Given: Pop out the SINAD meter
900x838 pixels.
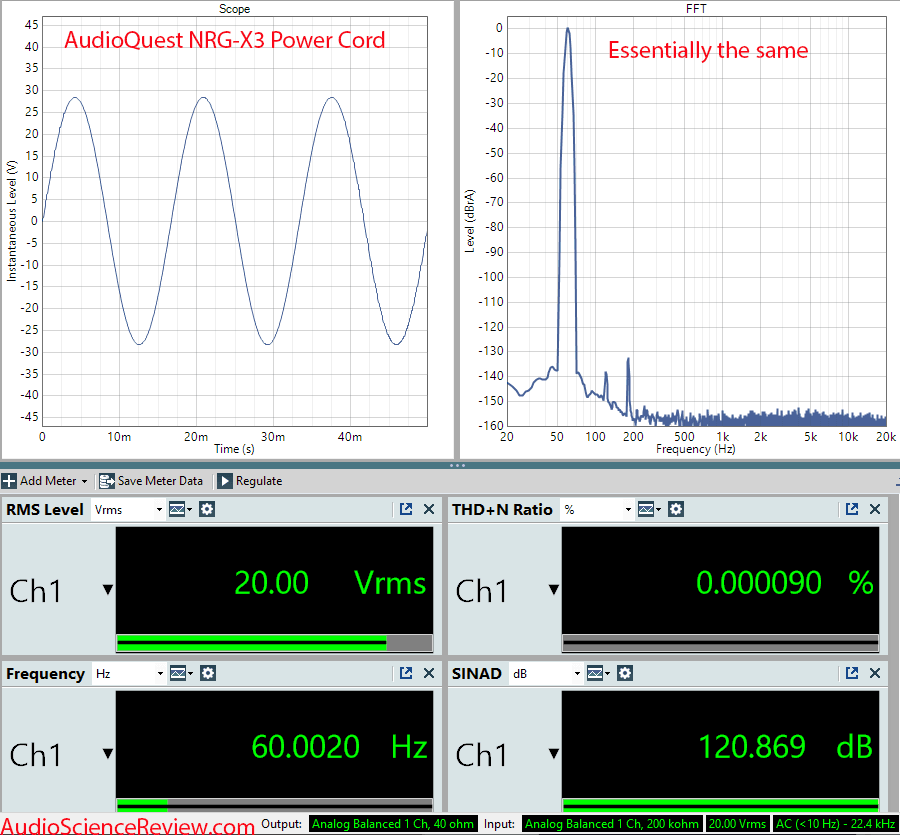Looking at the screenshot, I should click(852, 673).
